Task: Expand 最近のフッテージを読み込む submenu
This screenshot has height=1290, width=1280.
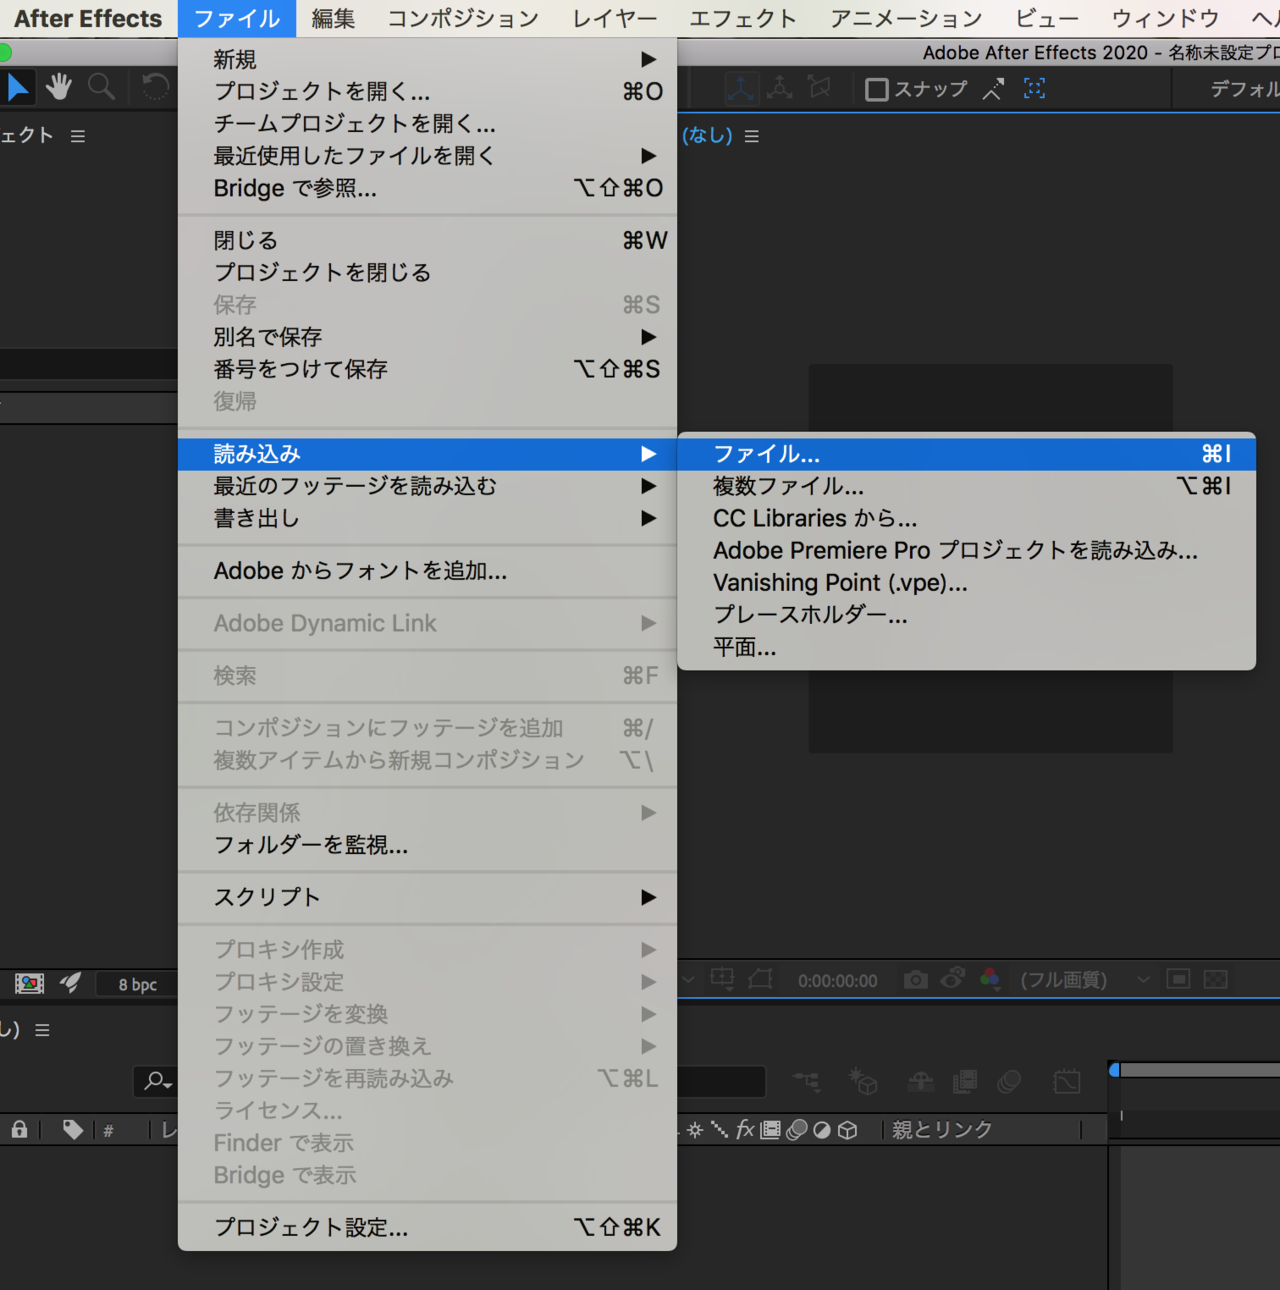Action: 427,486
